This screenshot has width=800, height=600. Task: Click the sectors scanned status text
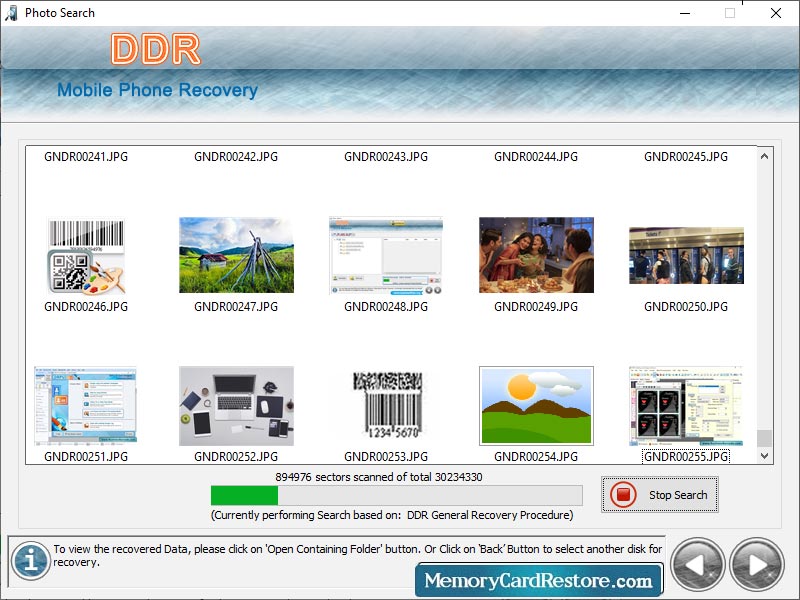[379, 477]
